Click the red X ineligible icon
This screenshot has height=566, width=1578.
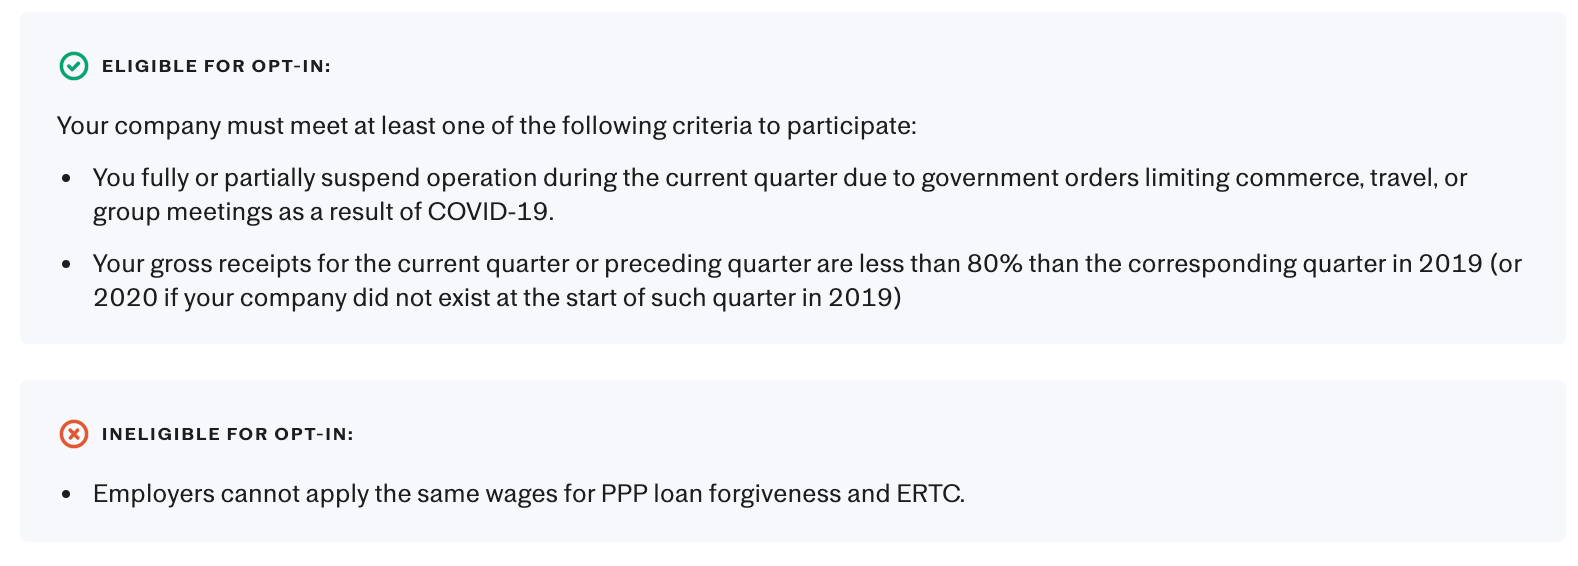74,434
